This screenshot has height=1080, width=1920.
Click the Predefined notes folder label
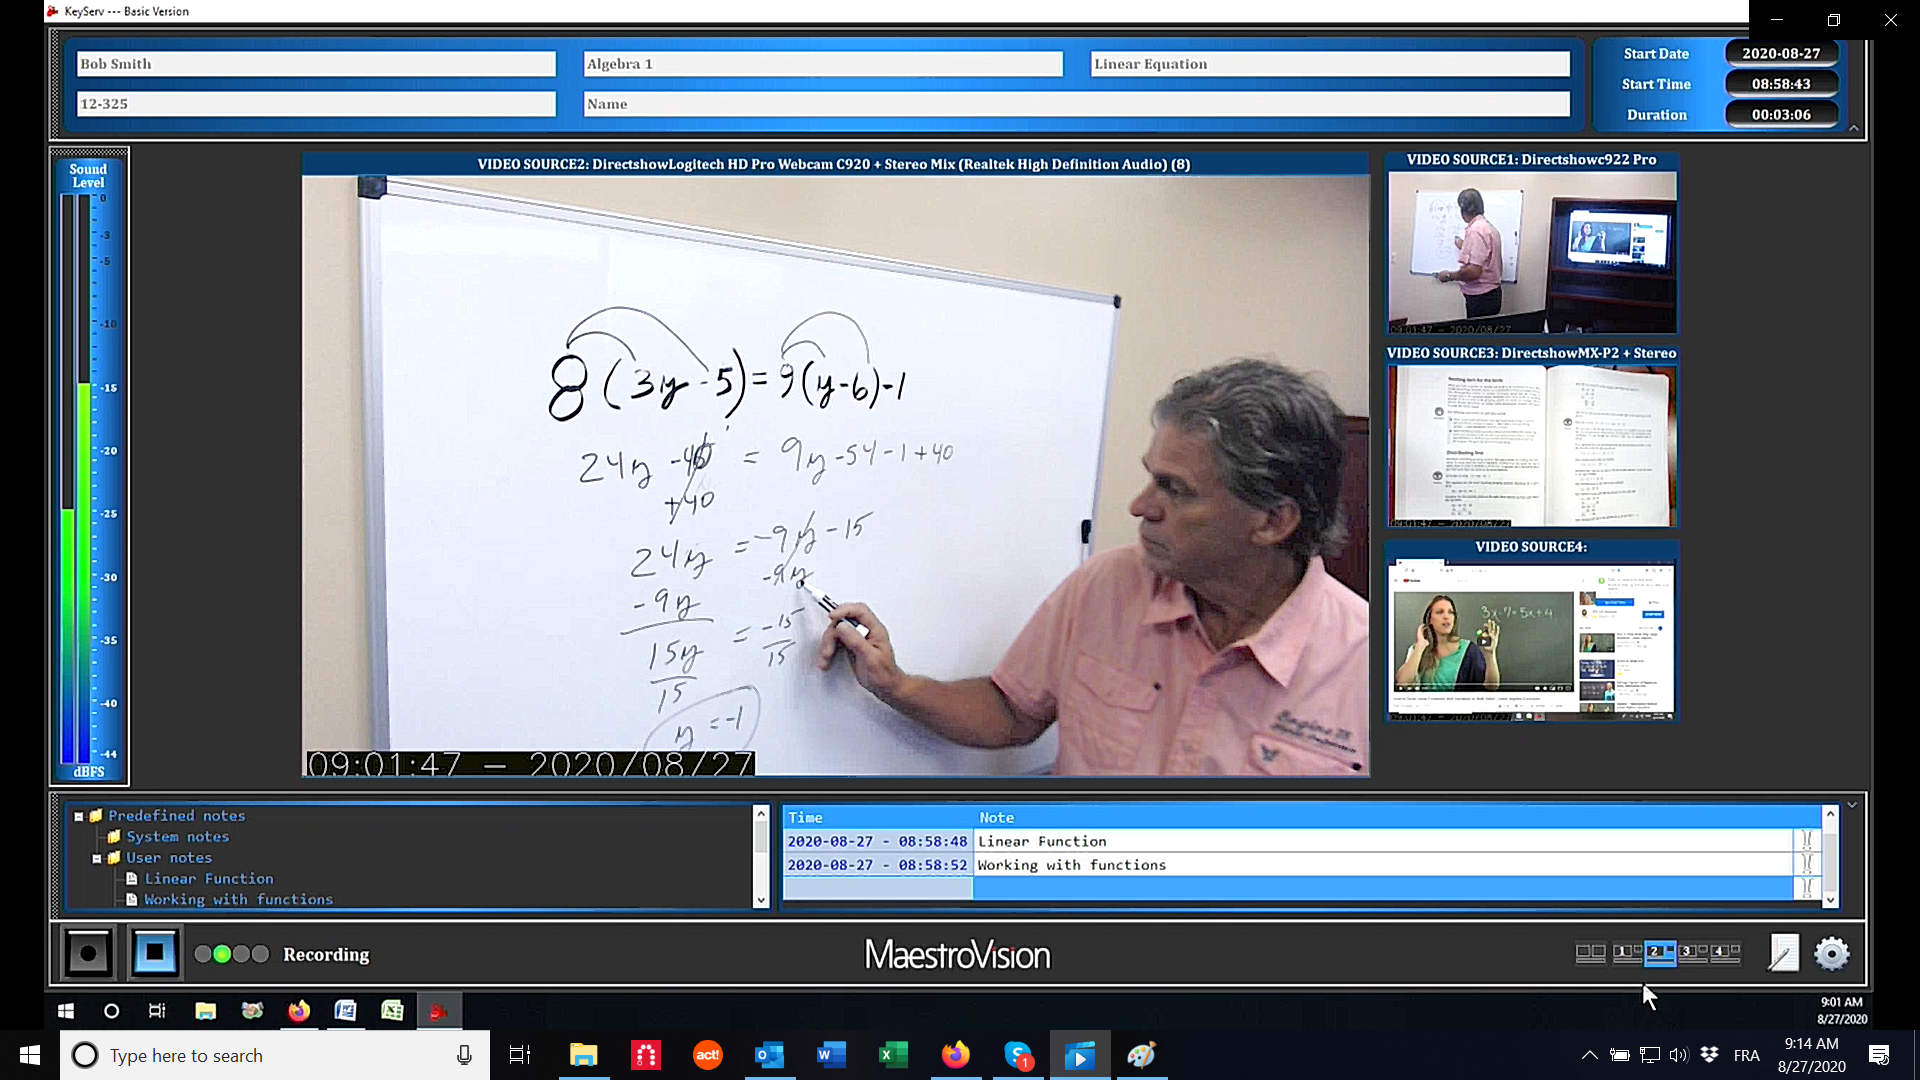click(x=176, y=816)
